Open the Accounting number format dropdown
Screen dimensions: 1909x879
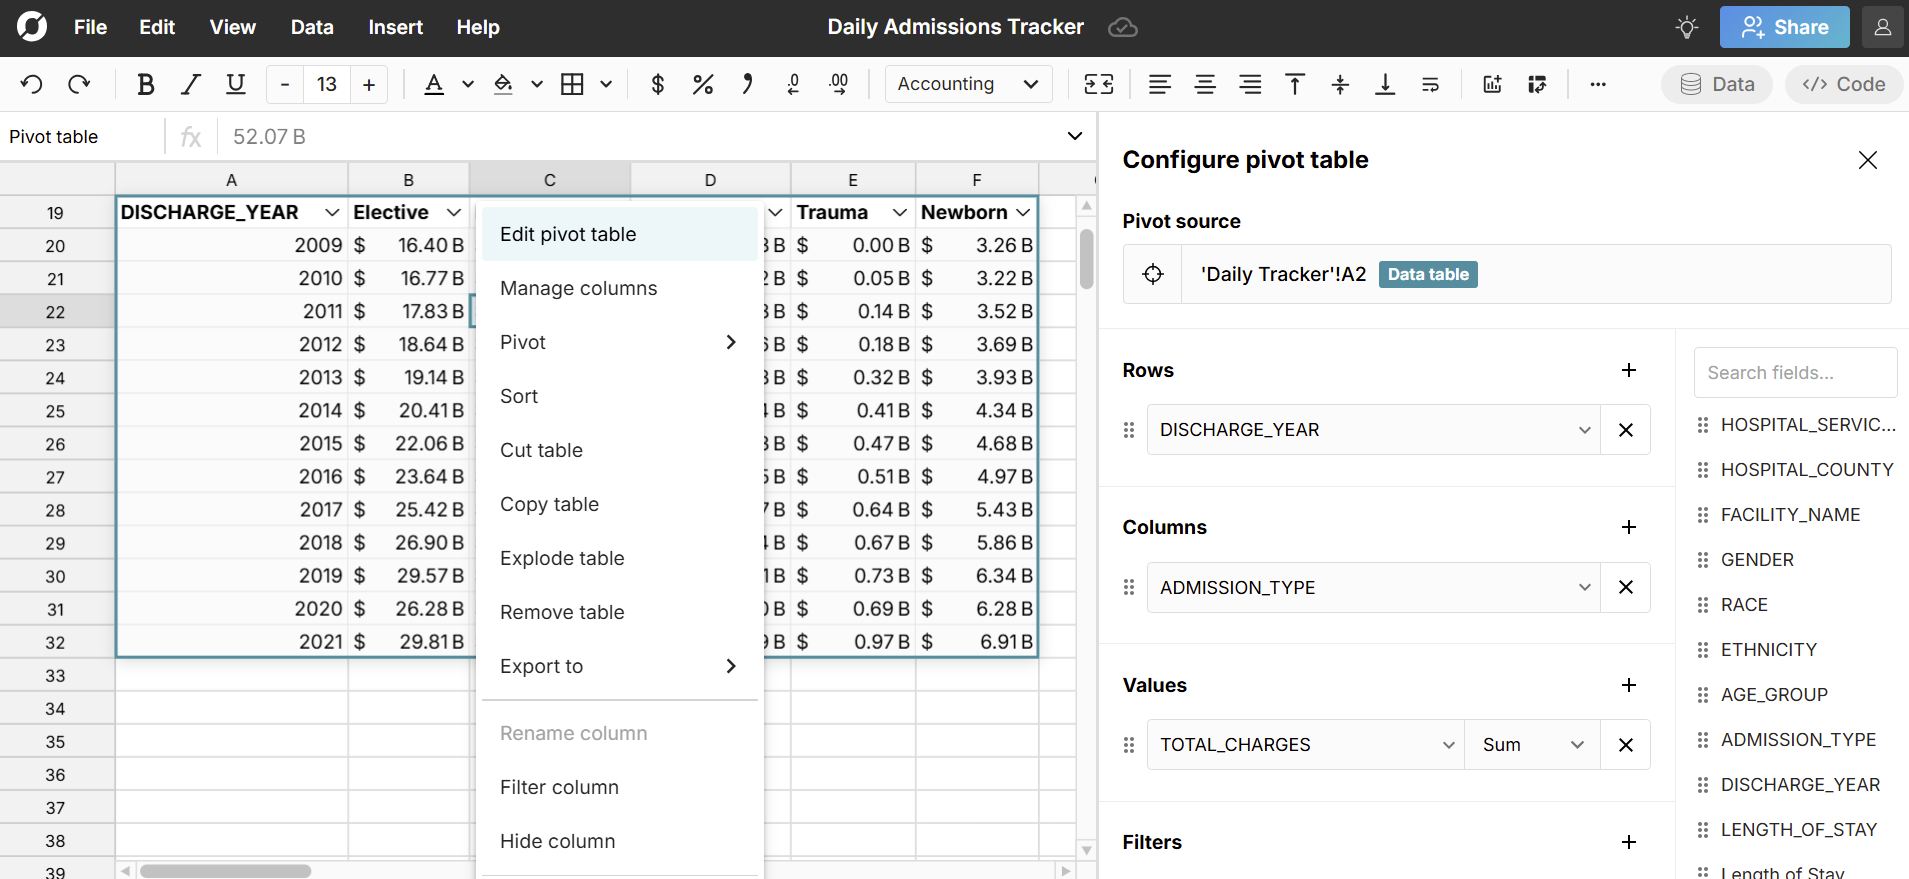point(967,84)
